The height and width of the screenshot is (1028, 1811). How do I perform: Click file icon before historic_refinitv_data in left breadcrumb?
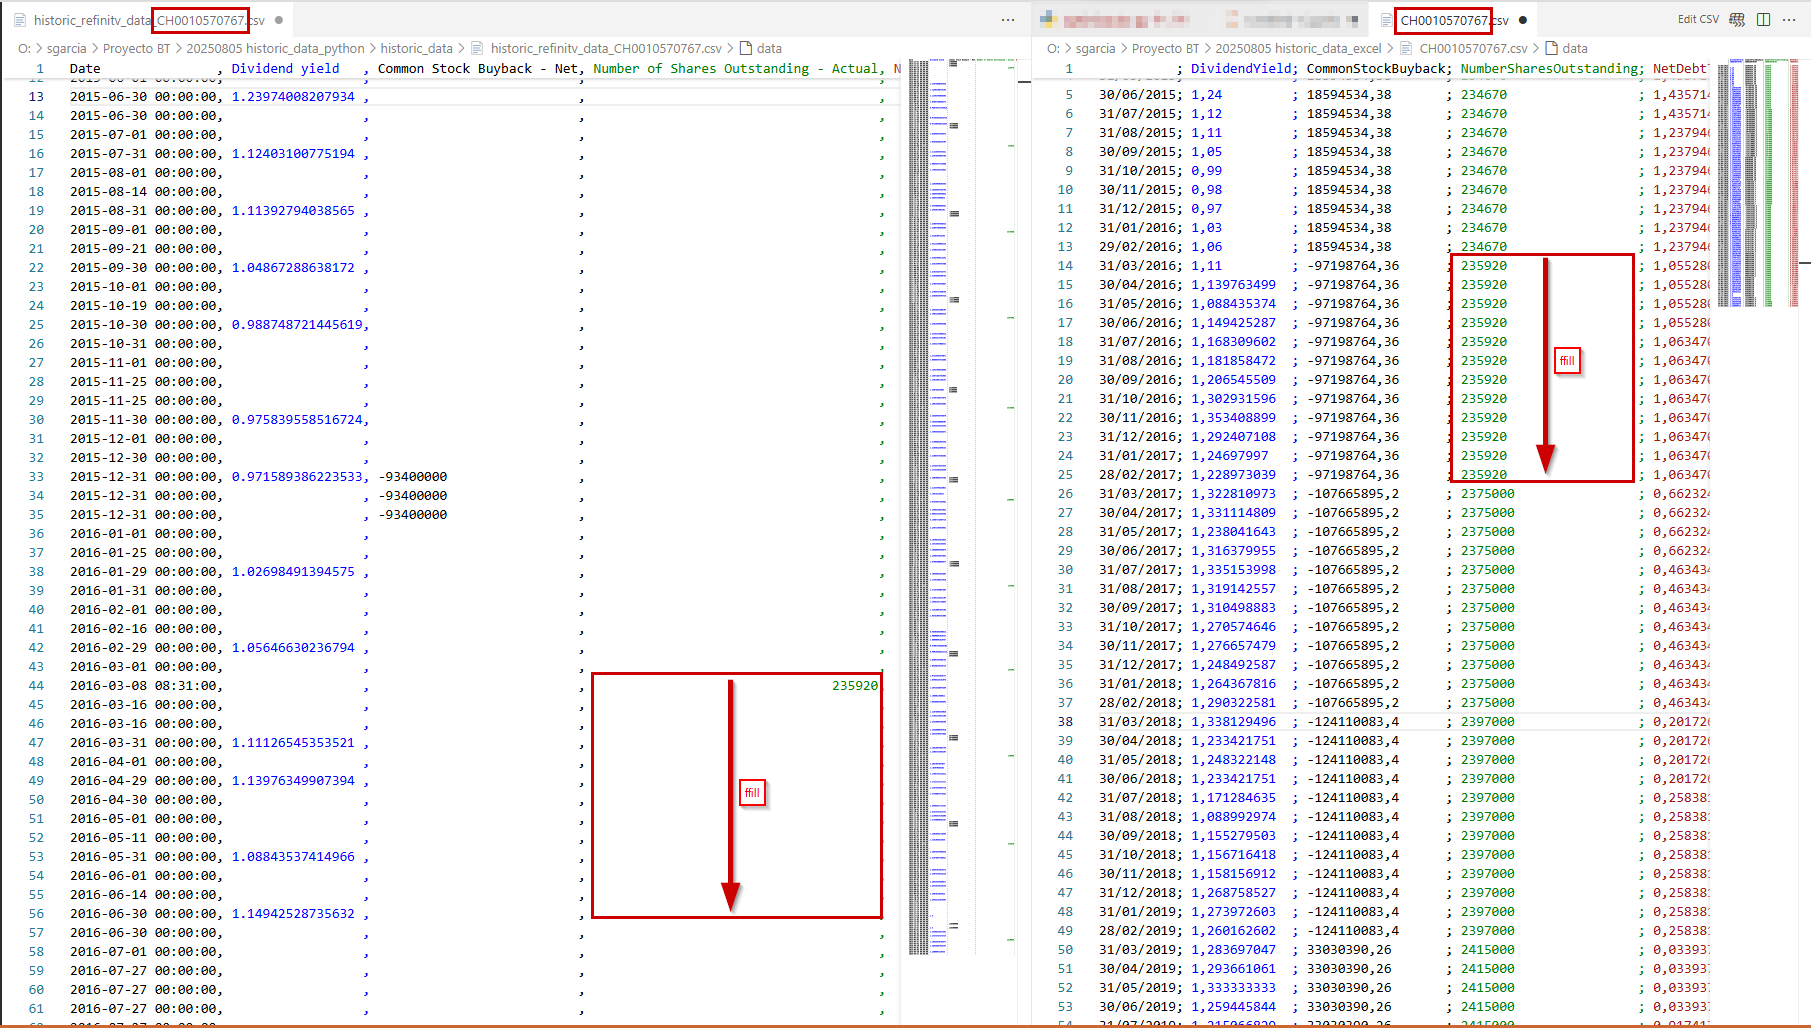477,48
